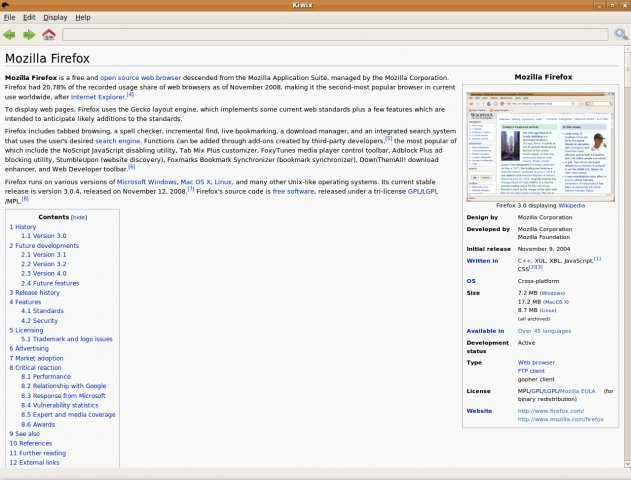Viewport: 631px width, 480px height.
Task: Open the 'Available in' infobox link
Action: pos(485,331)
